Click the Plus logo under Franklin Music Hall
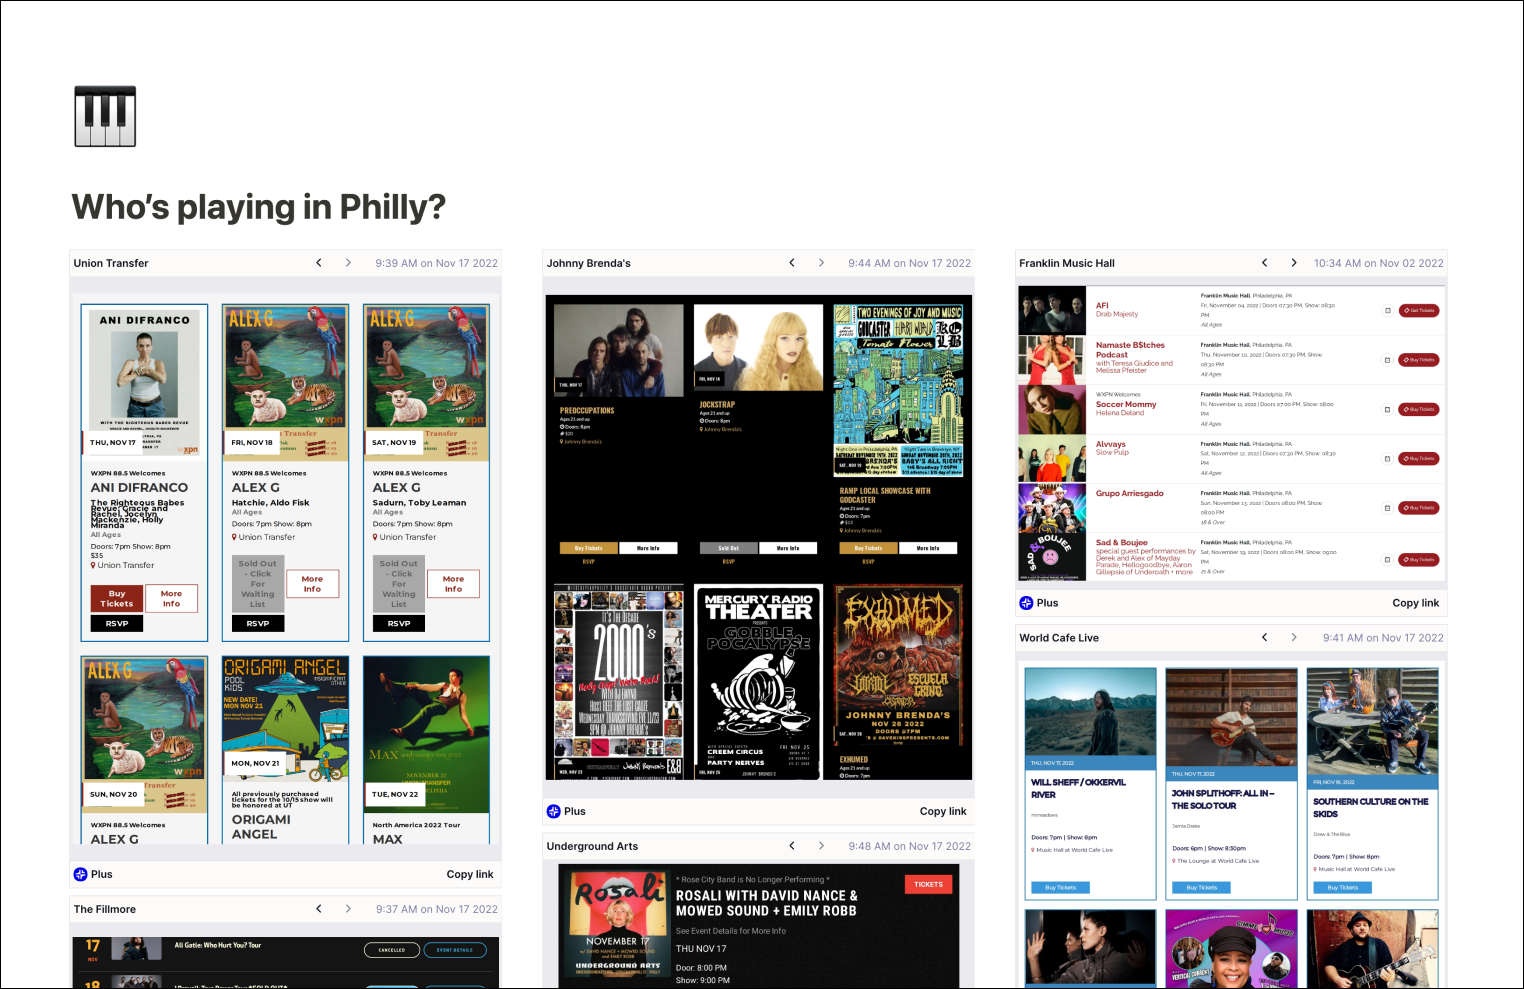 pyautogui.click(x=1026, y=603)
